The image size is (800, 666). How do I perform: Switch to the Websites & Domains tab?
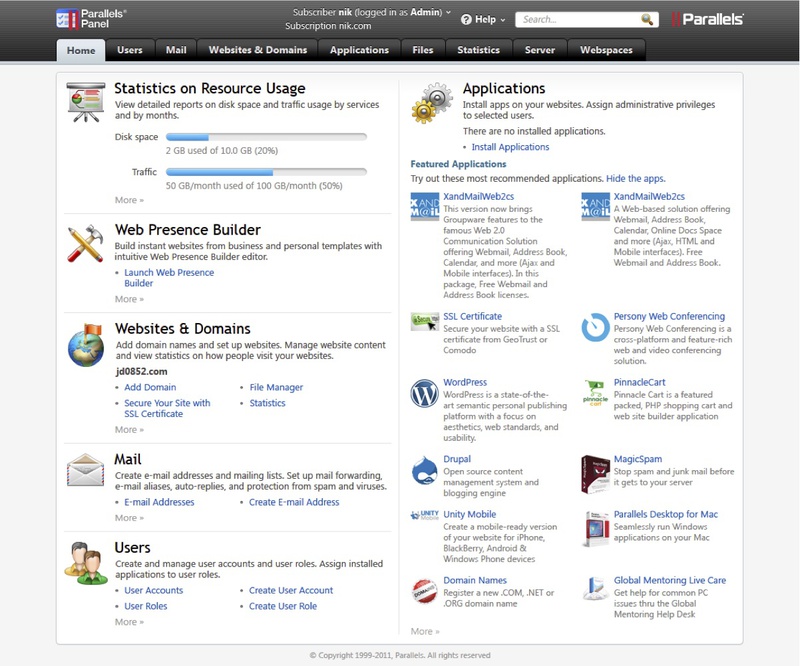(258, 50)
